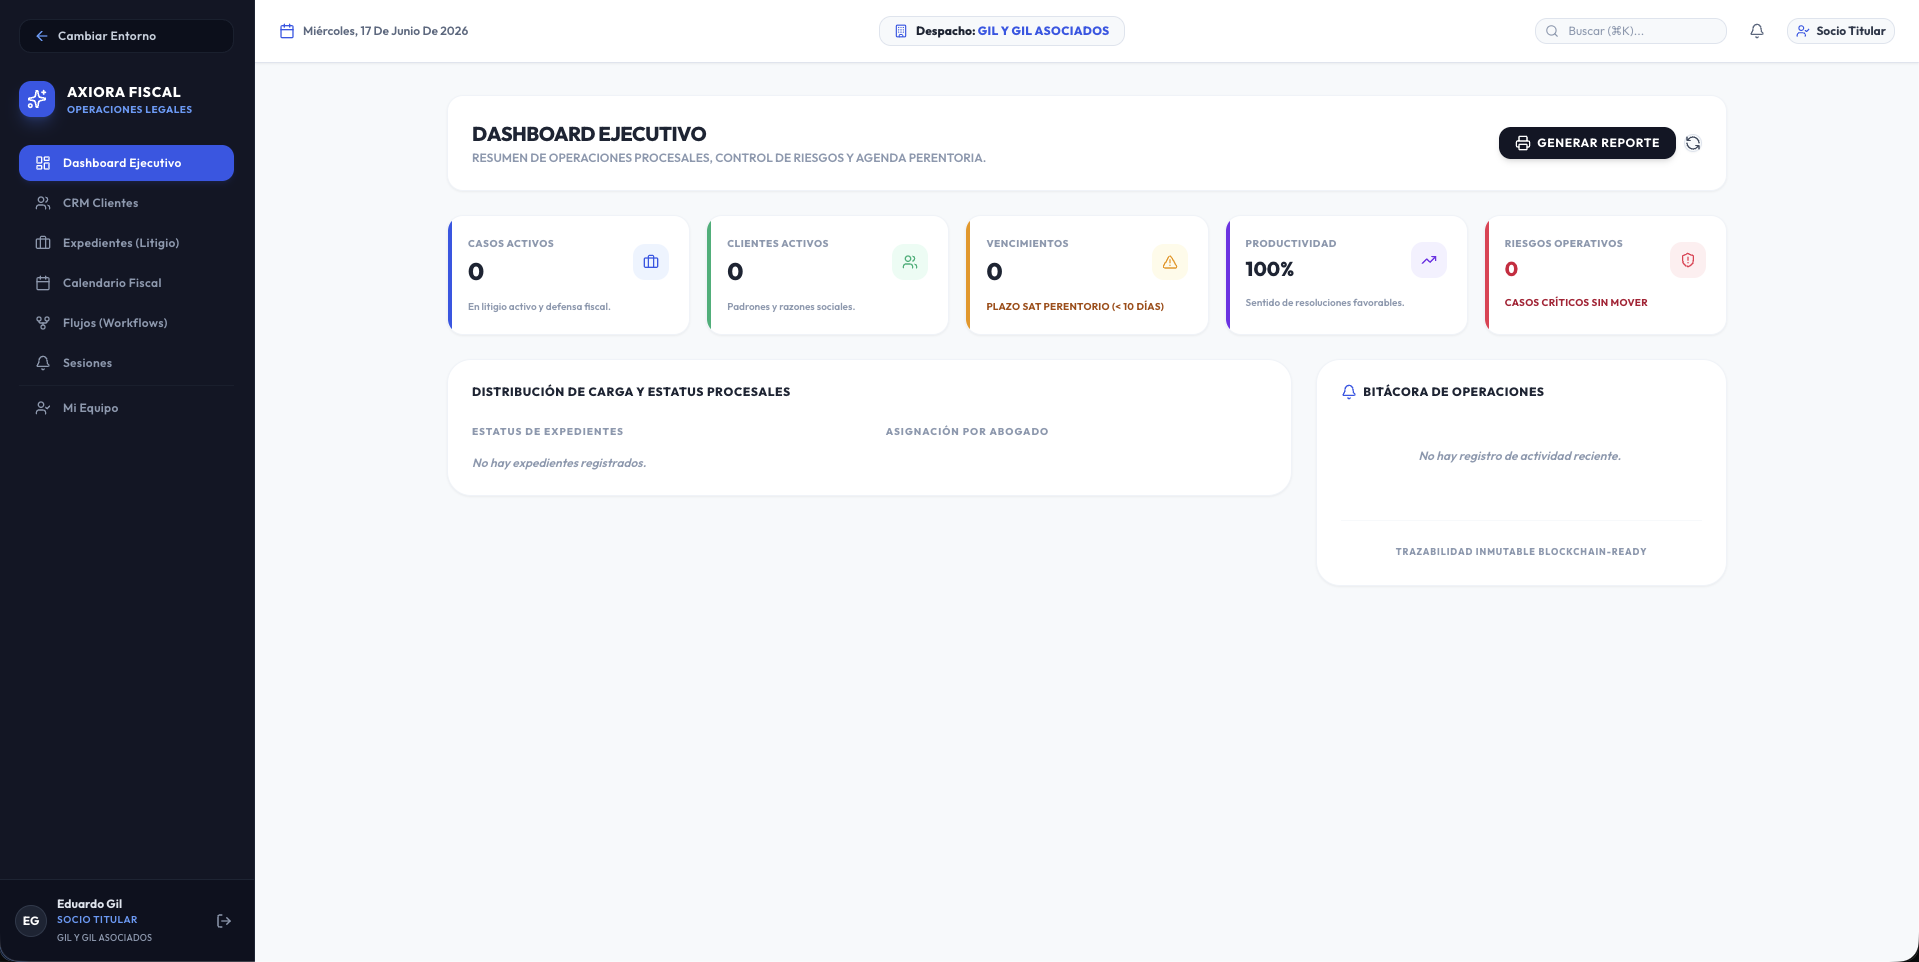The width and height of the screenshot is (1919, 962).
Task: Click Generar Reporte button
Action: pos(1587,143)
